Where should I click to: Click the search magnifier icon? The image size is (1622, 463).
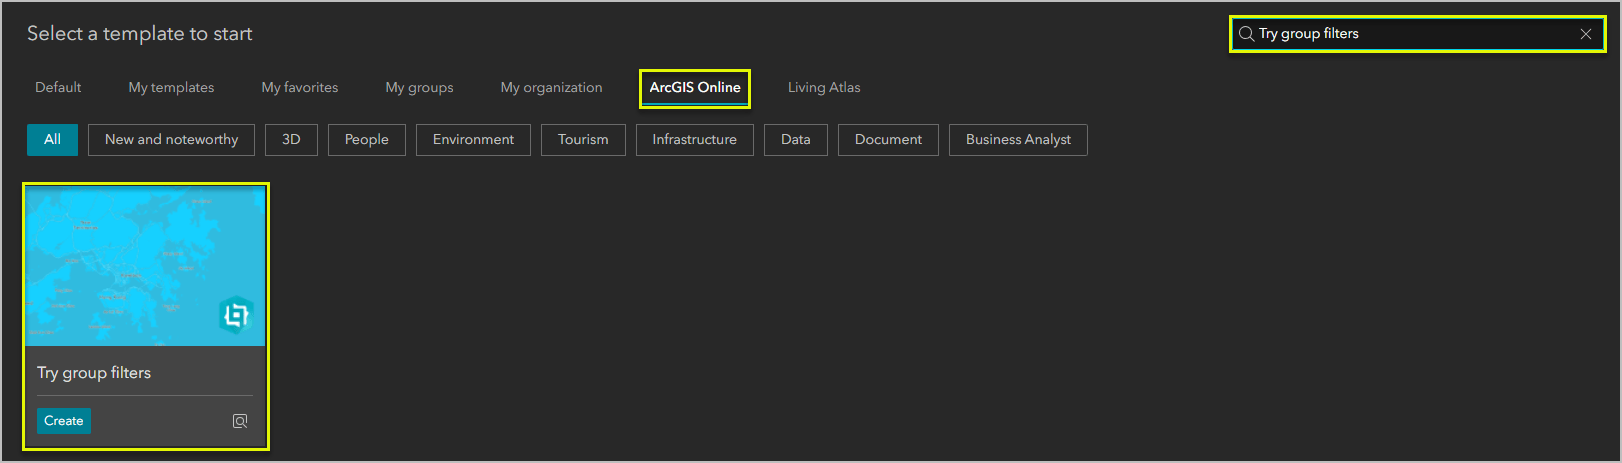coord(1246,34)
